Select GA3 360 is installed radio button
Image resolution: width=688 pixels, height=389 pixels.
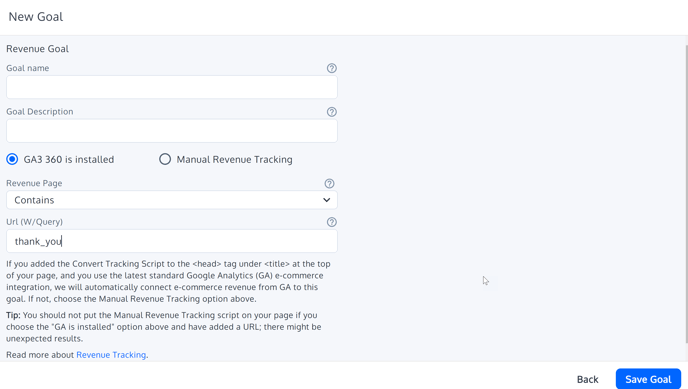coord(12,159)
